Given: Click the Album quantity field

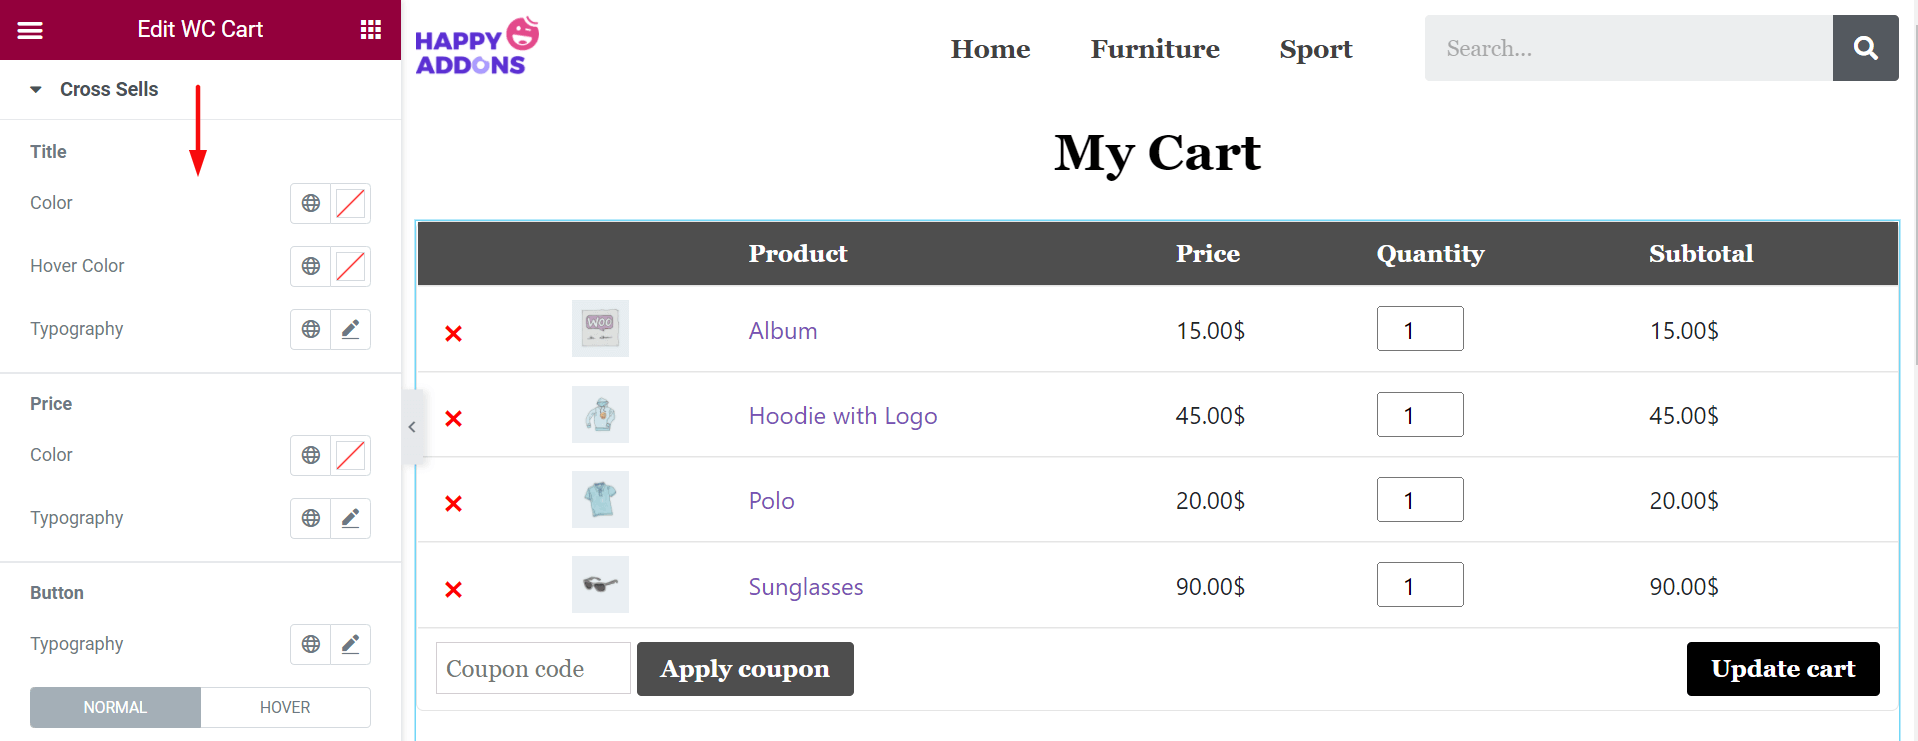Looking at the screenshot, I should click(x=1420, y=328).
